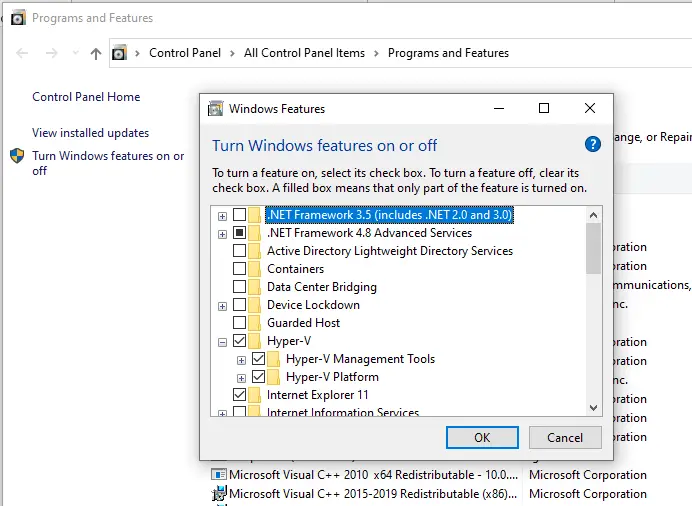Go to All Control Panel Items breadcrumb

click(305, 53)
